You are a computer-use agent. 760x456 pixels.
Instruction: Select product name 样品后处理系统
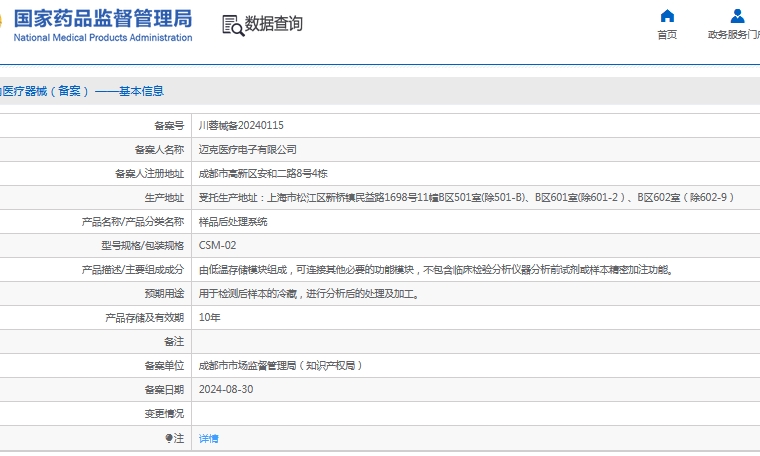[x=233, y=221]
